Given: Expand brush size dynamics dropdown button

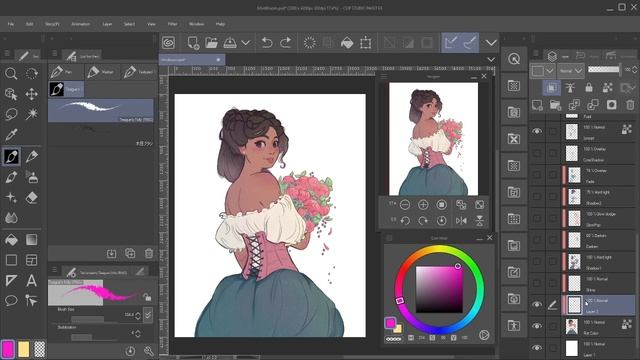Looking at the screenshot, I should tap(148, 315).
